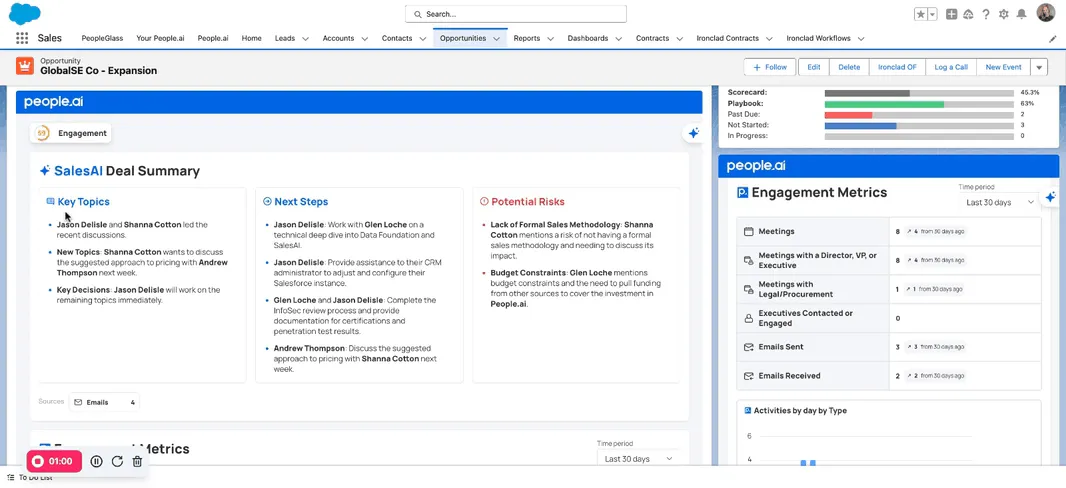Click the Ironclad OF button
The image size is (1066, 488).
coord(897,67)
